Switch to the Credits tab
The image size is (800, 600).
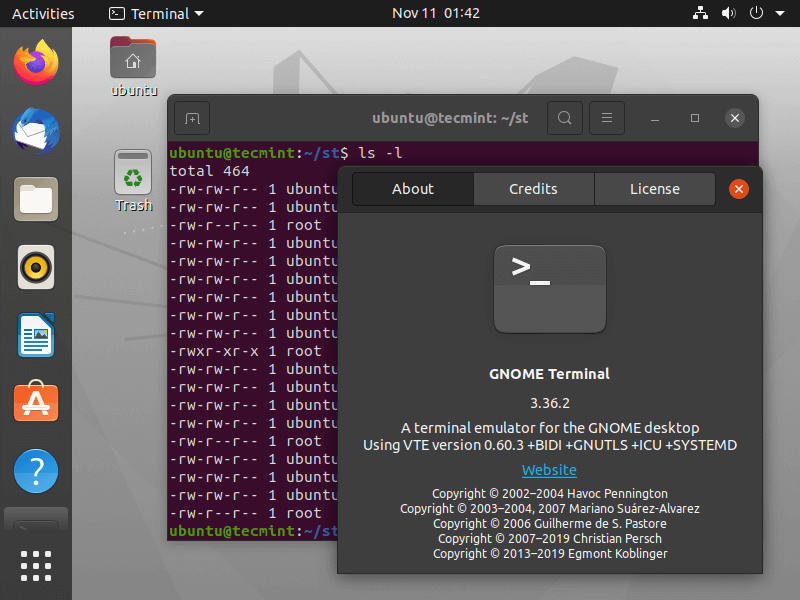coord(533,189)
